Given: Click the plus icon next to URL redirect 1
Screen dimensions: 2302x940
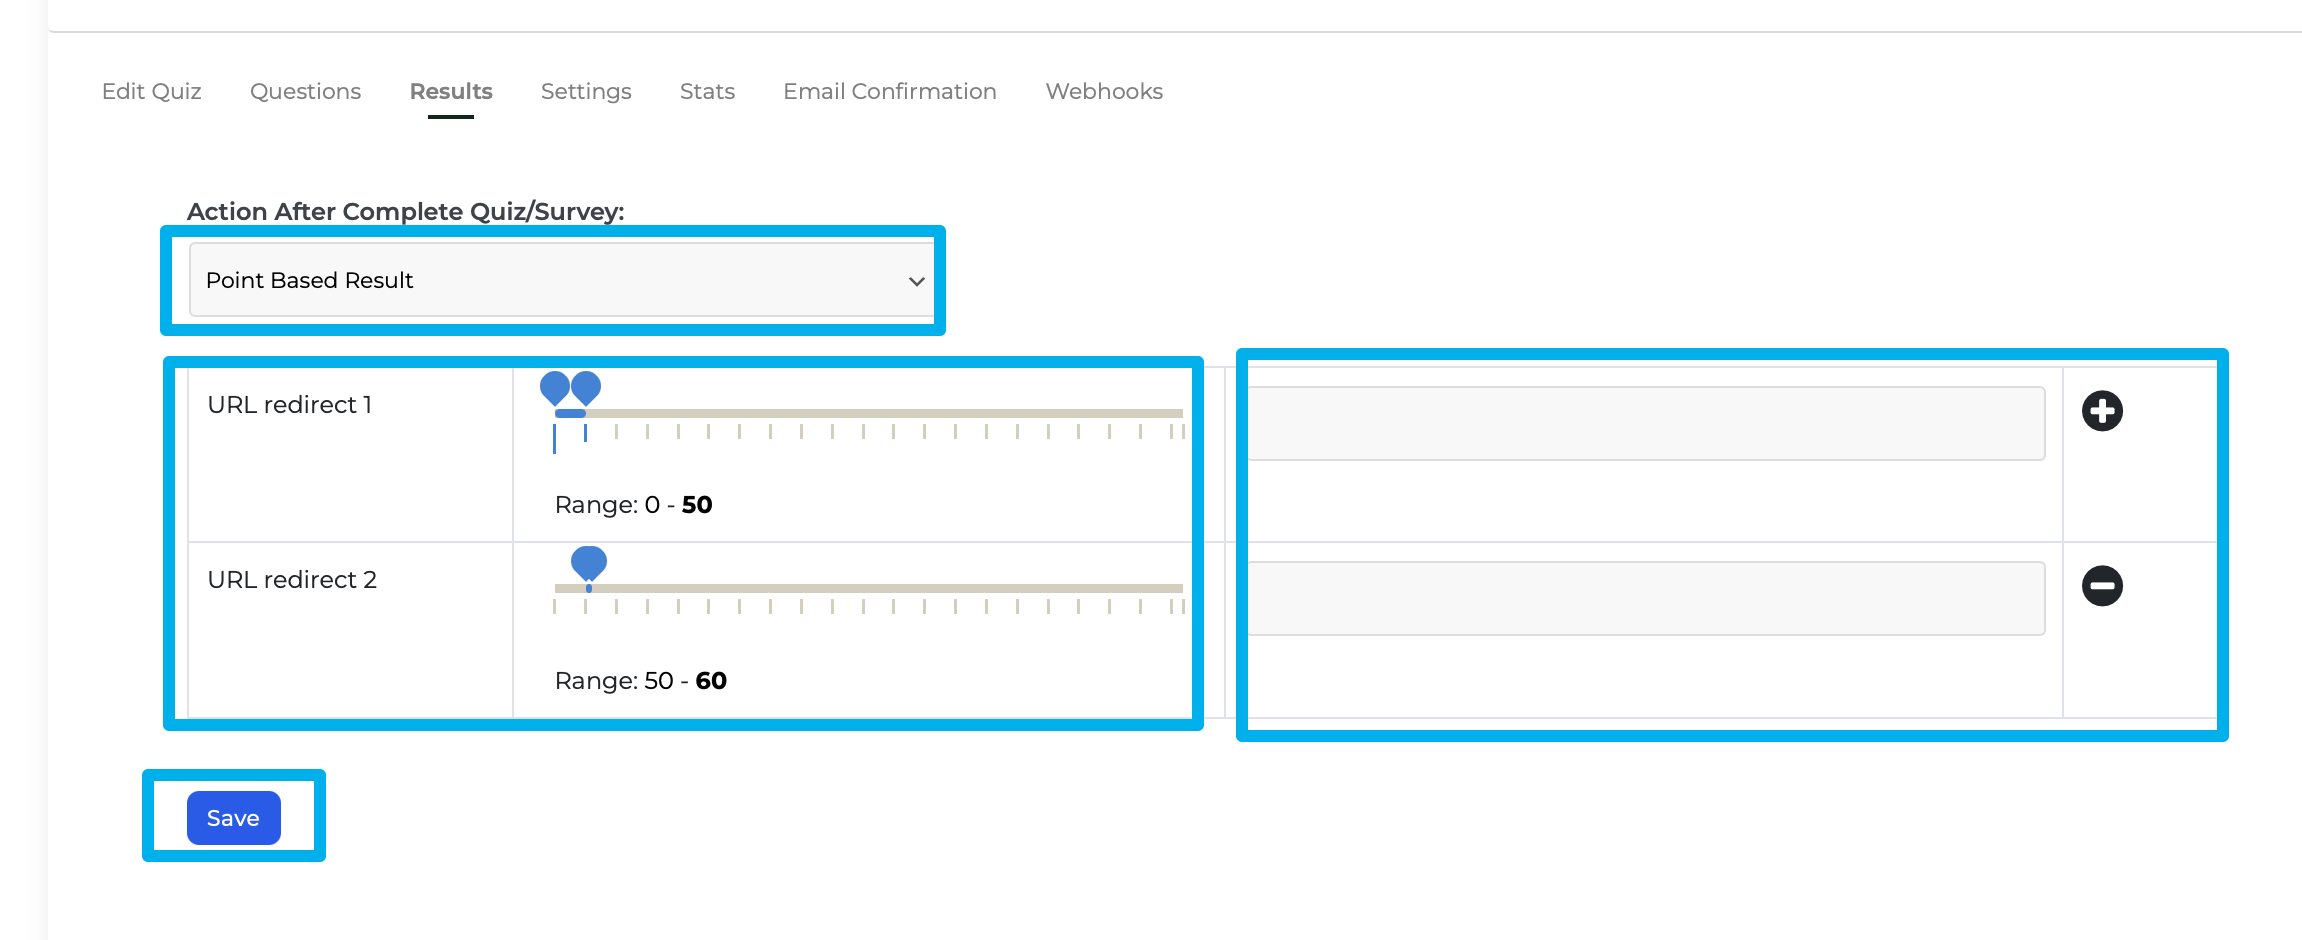Looking at the screenshot, I should tap(2103, 410).
